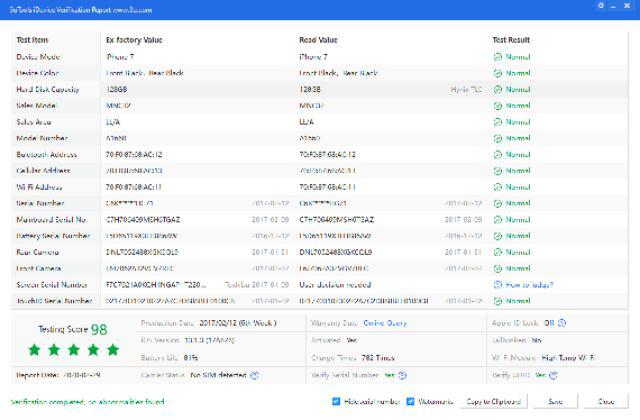The image size is (640, 420).
Task: Click the help icon beside How to judge?
Action: [x=497, y=284]
